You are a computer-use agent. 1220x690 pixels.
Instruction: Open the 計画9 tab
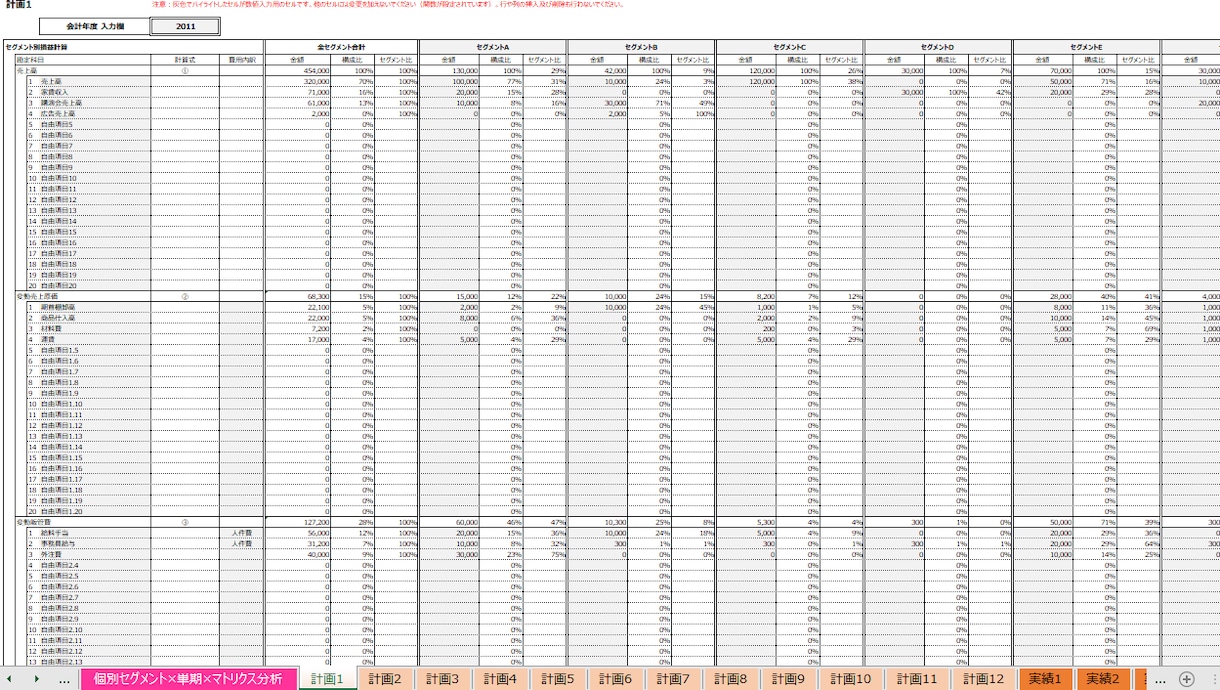tap(789, 679)
